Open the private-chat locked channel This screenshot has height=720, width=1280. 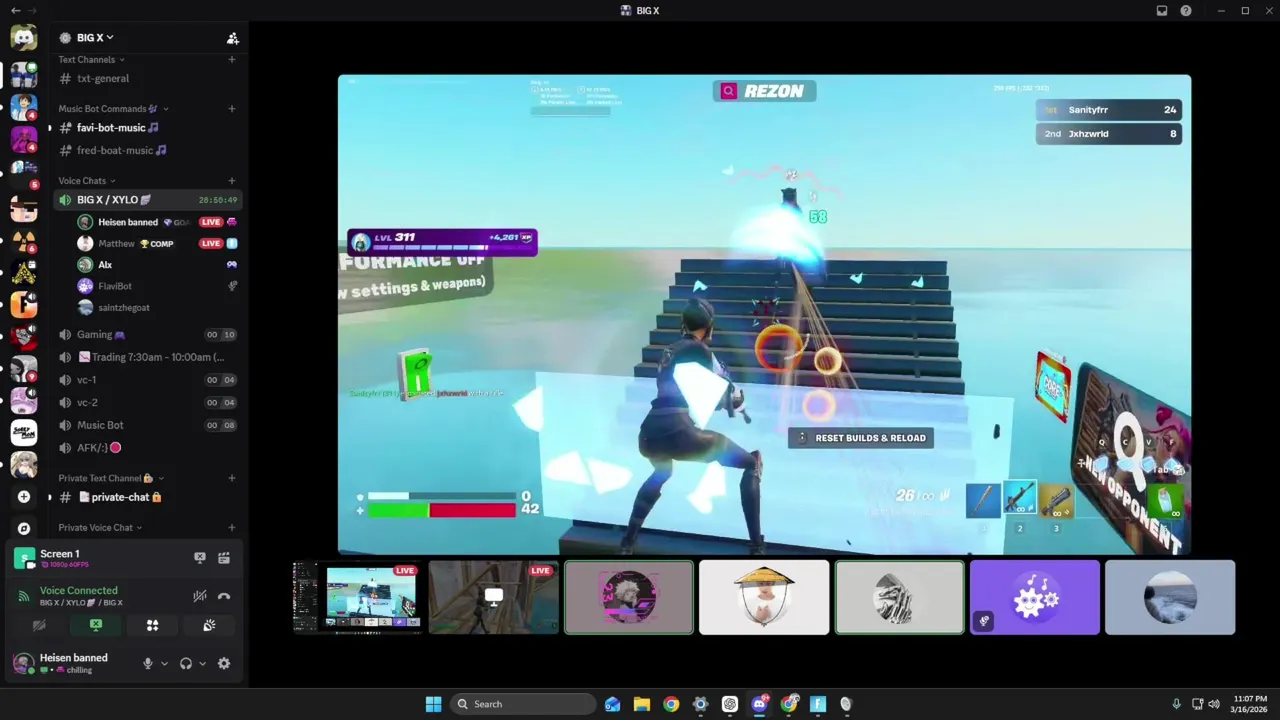(x=148, y=497)
